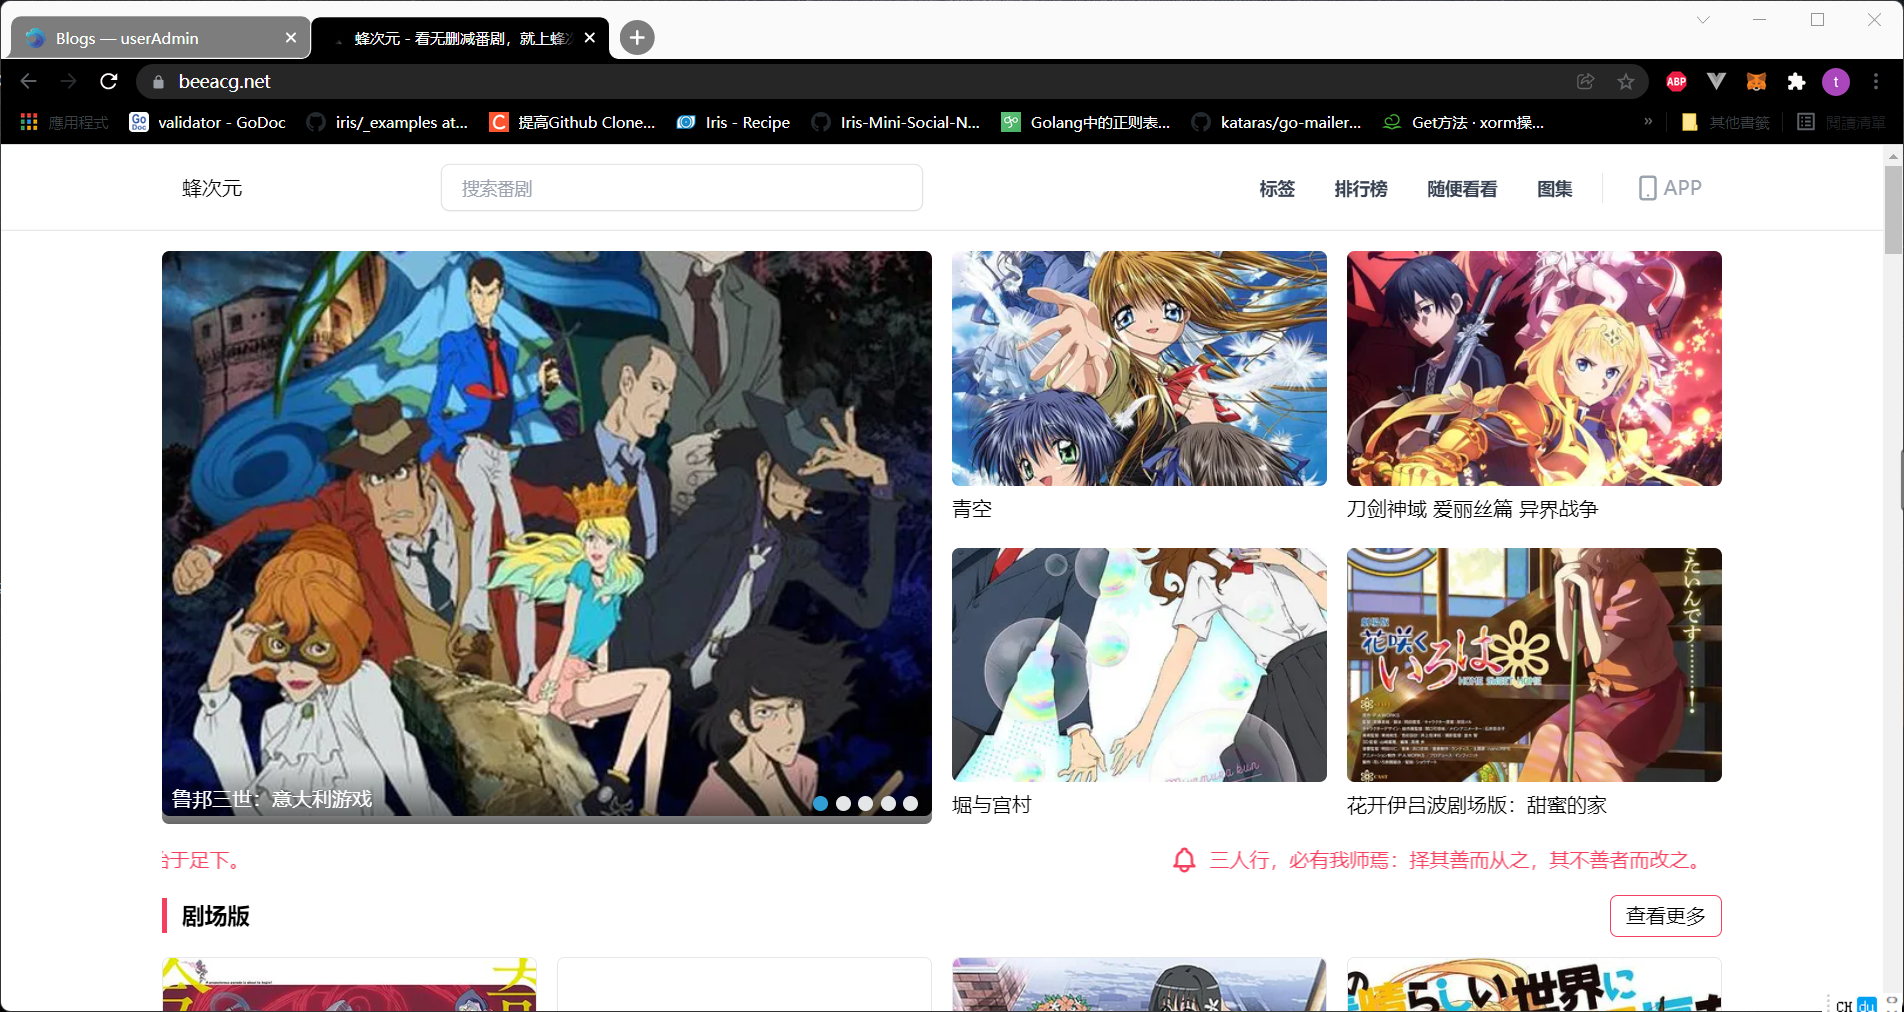Switch to the Blogs — userAdmin tab
The height and width of the screenshot is (1012, 1904).
(x=160, y=38)
